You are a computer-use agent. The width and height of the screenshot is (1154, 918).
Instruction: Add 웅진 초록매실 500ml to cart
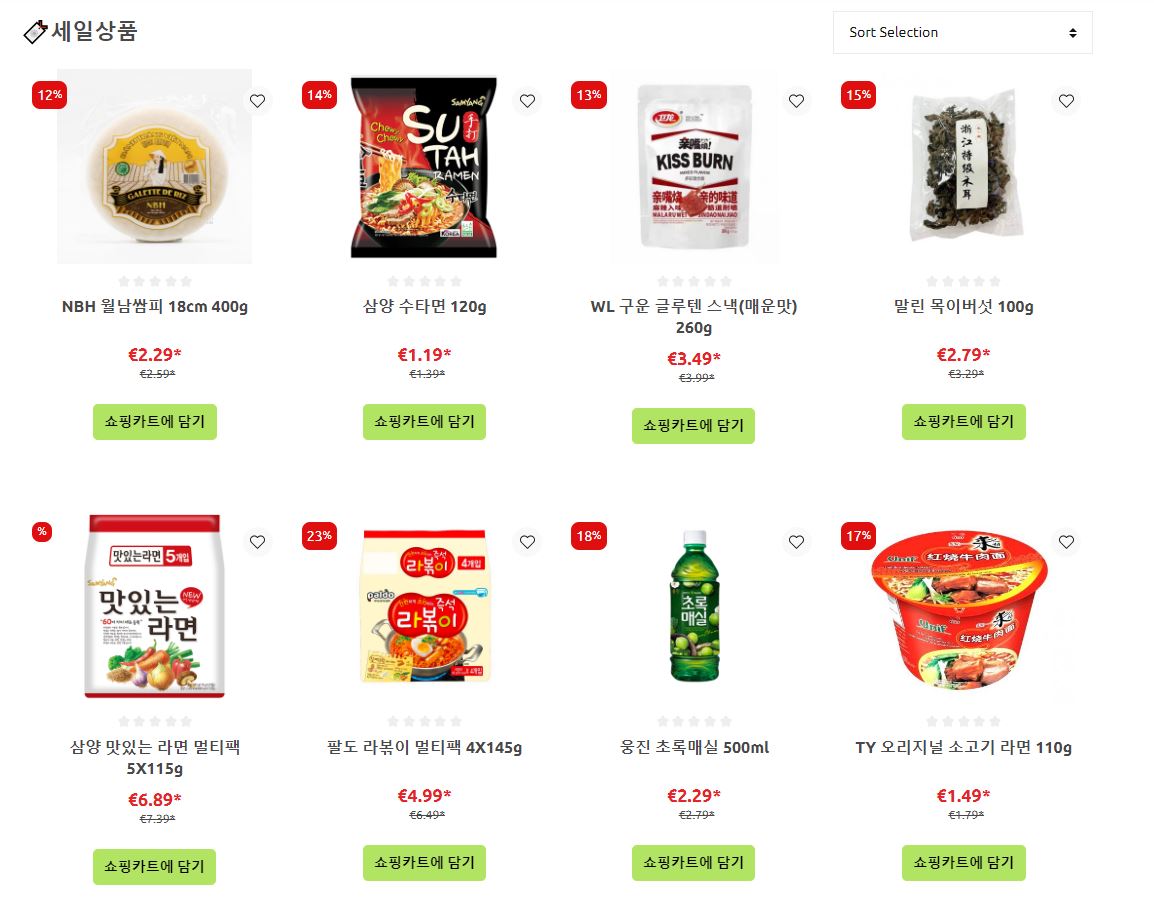pos(693,863)
